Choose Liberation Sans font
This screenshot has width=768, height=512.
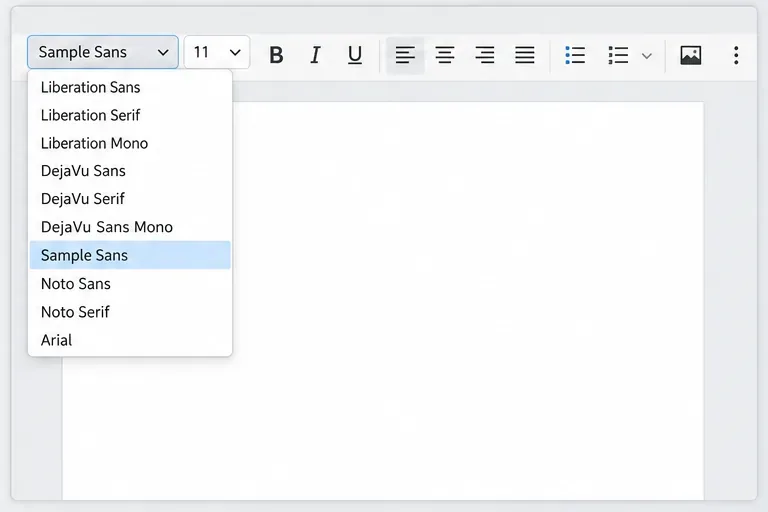tap(130, 87)
